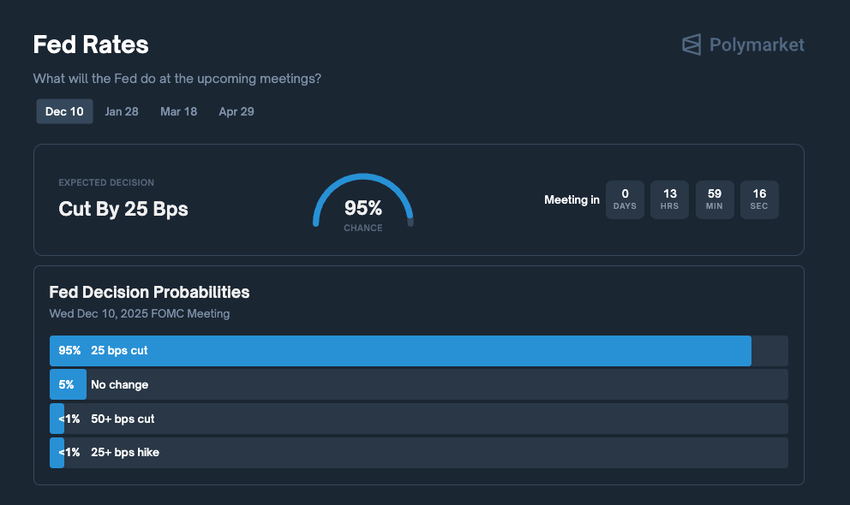Click the 13 Hrs countdown box
This screenshot has height=505, width=850.
(x=670, y=199)
